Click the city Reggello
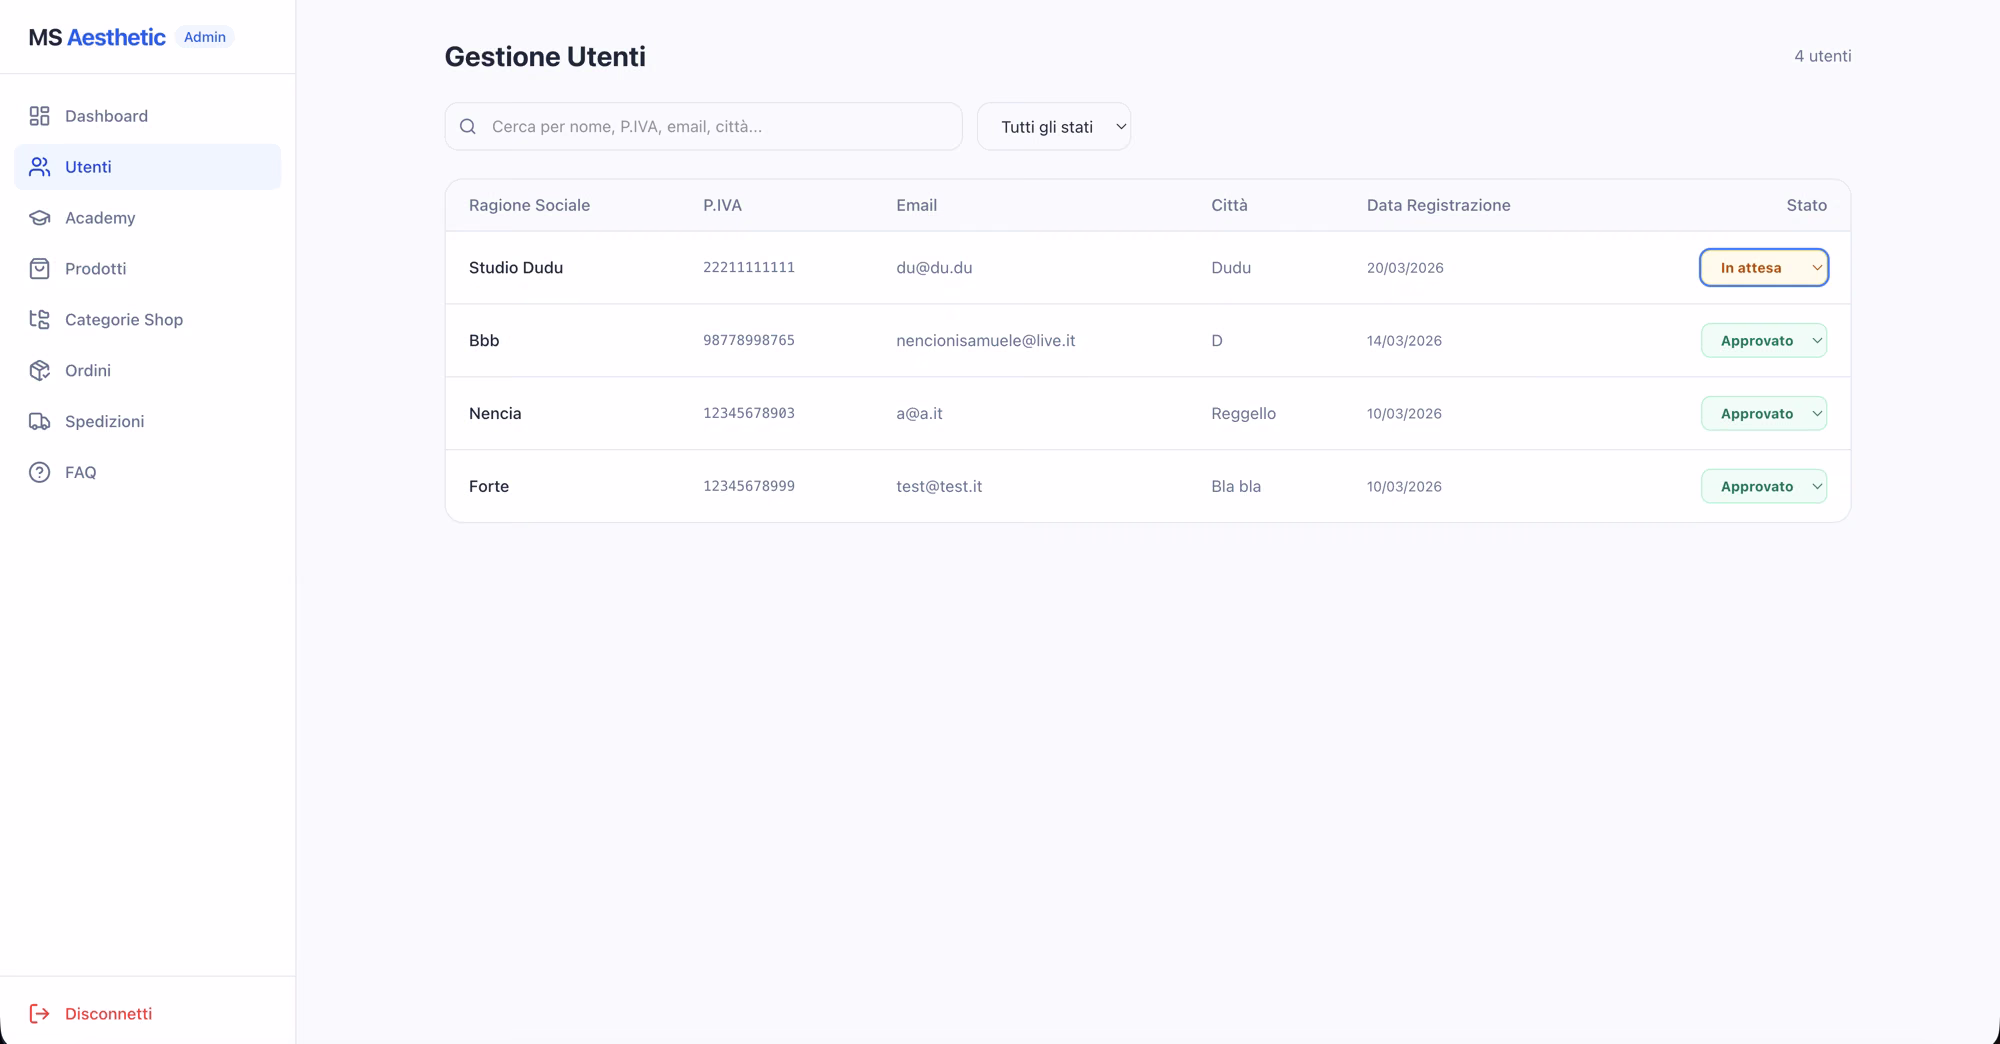Image resolution: width=2000 pixels, height=1044 pixels. [1243, 414]
